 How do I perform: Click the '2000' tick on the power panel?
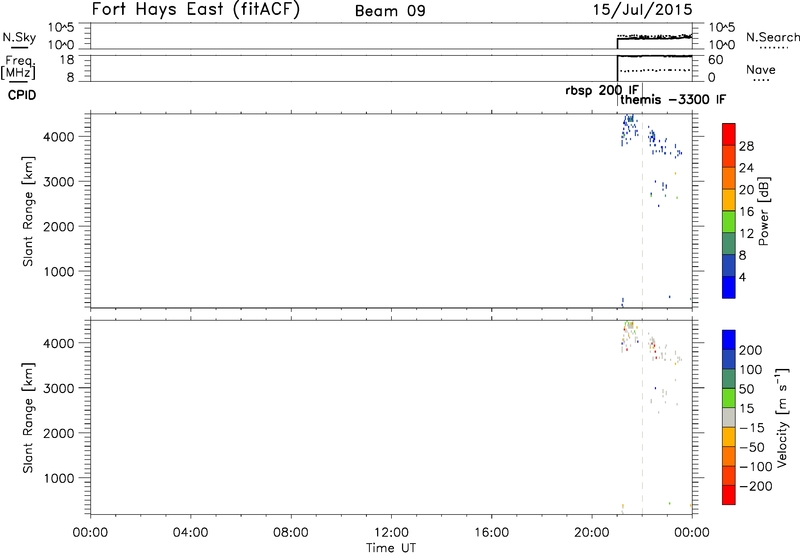[59, 226]
